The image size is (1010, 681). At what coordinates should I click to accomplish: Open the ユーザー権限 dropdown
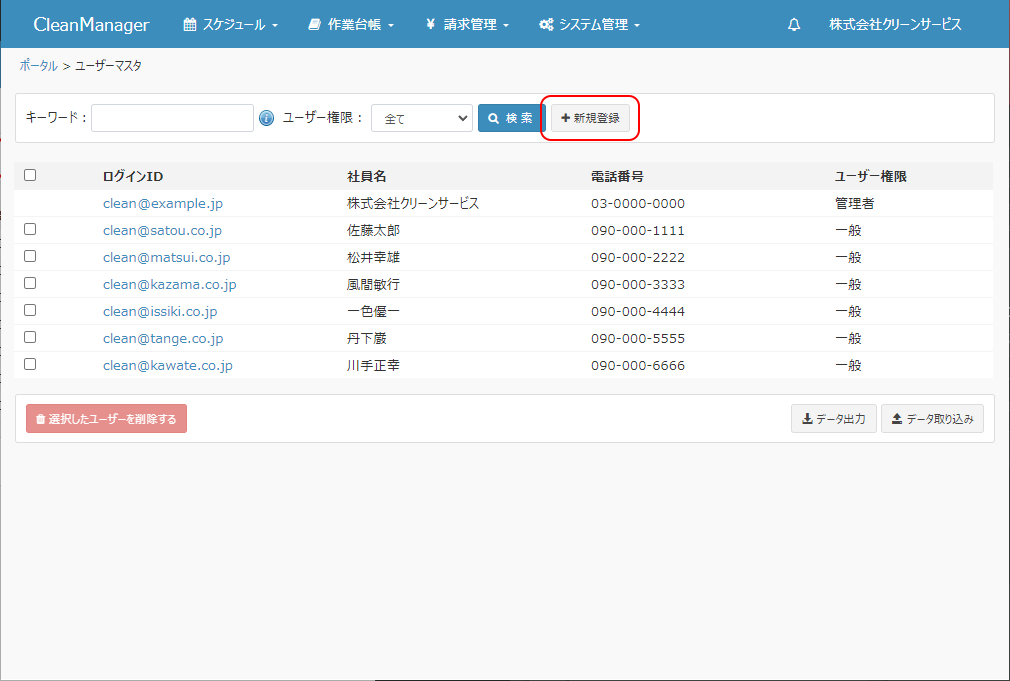tap(421, 118)
